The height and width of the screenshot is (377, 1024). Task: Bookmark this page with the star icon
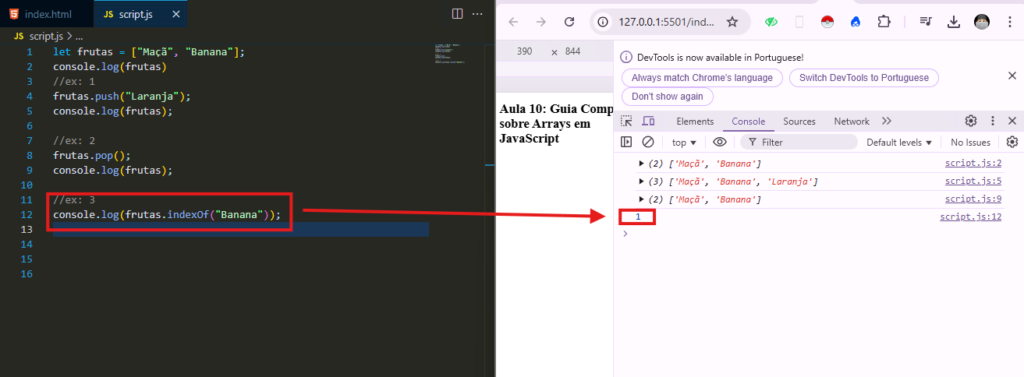tap(732, 22)
